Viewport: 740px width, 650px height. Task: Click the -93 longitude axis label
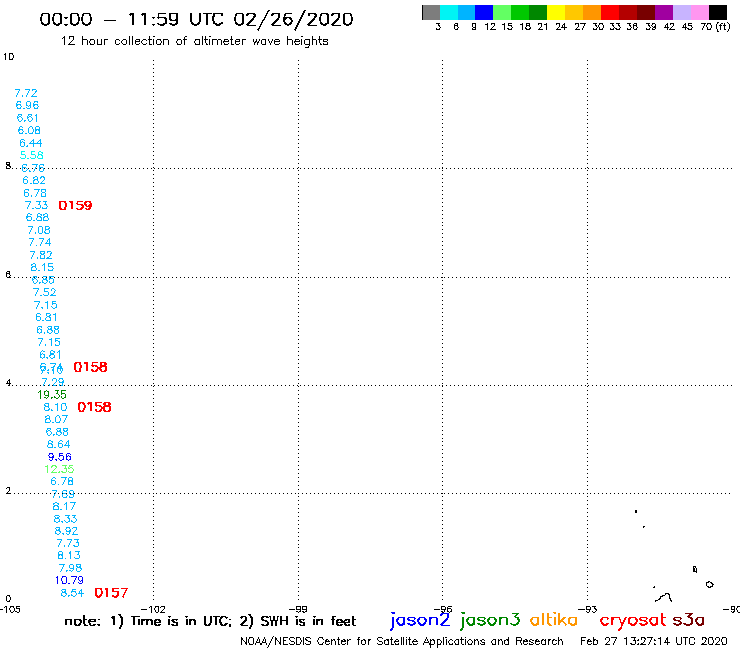(588, 609)
